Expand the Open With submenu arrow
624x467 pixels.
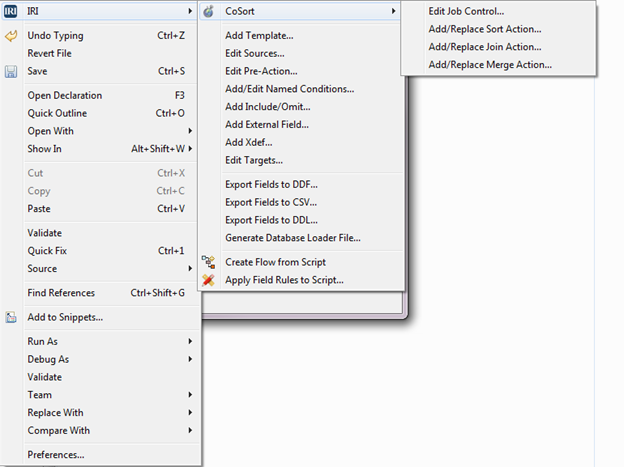(x=190, y=131)
